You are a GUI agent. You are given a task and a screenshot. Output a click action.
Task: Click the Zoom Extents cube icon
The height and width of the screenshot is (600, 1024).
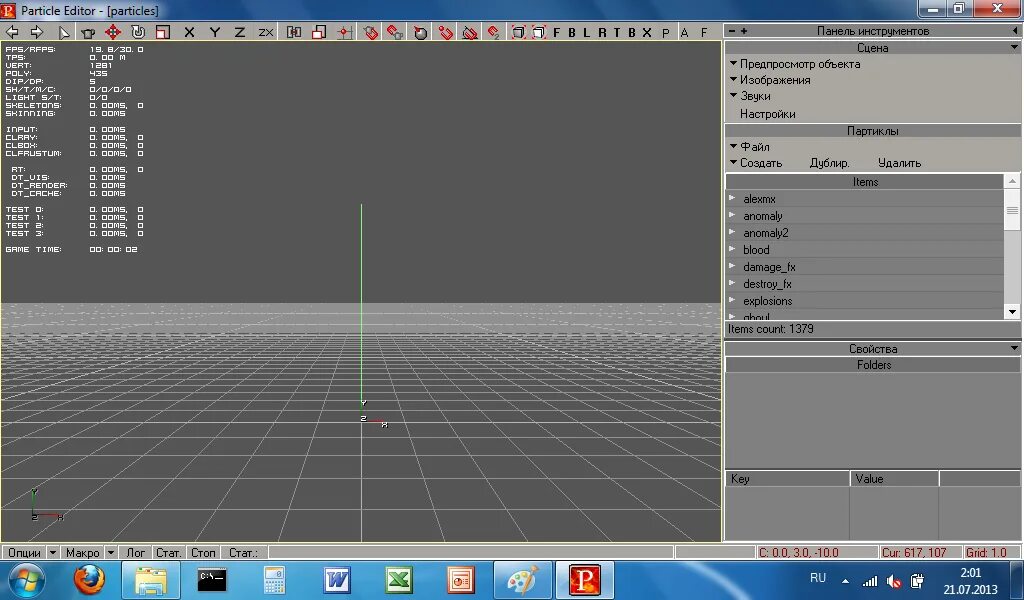(518, 32)
